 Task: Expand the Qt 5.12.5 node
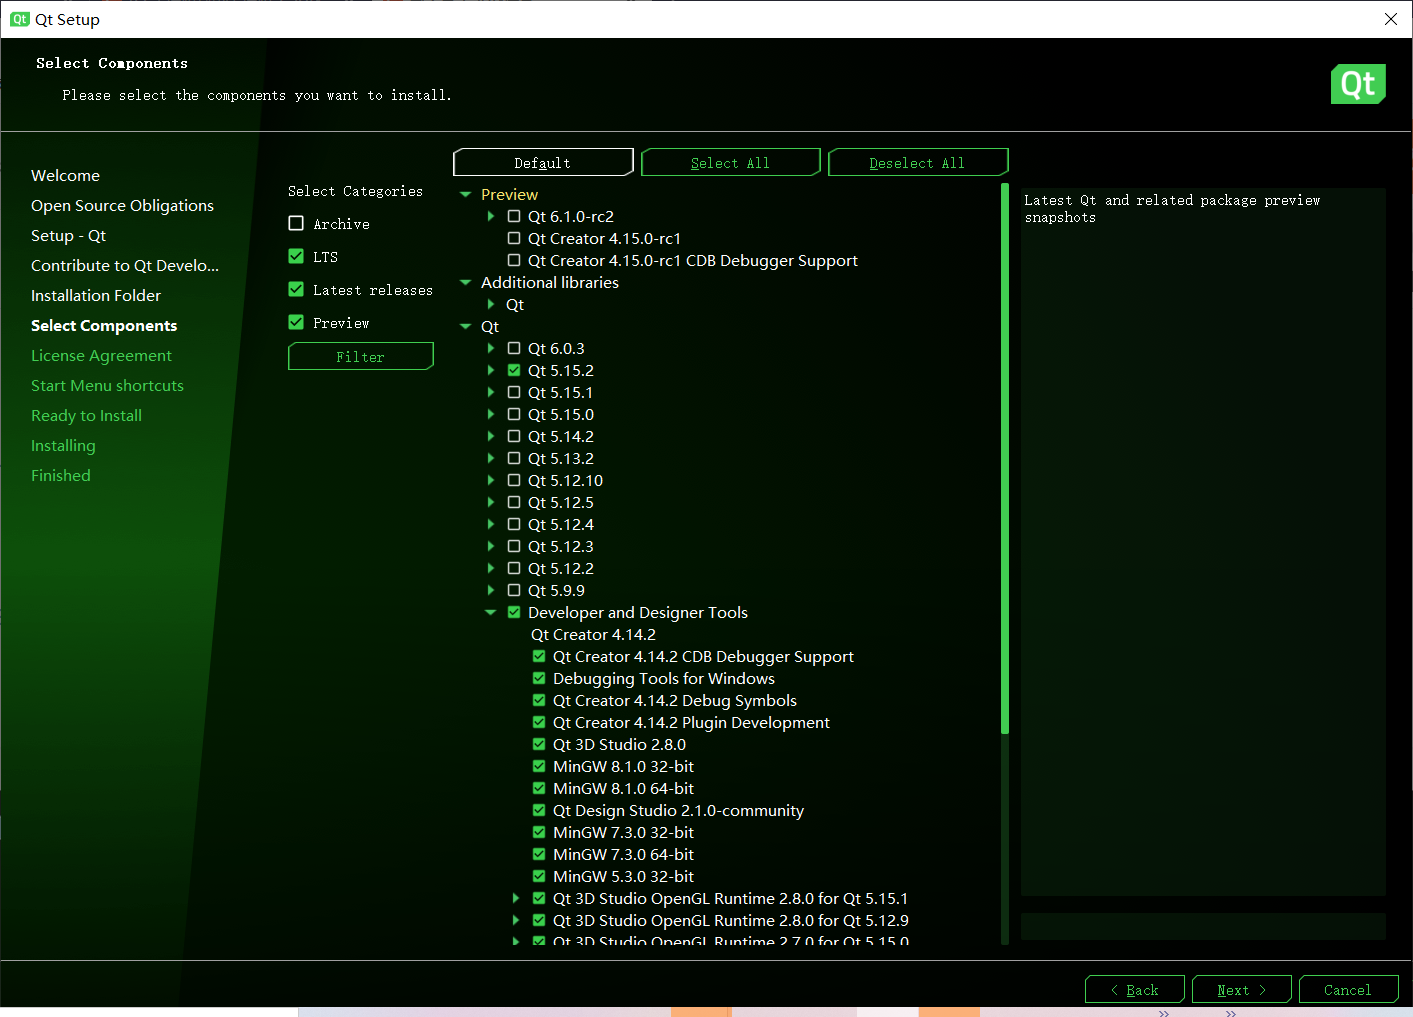(x=490, y=502)
